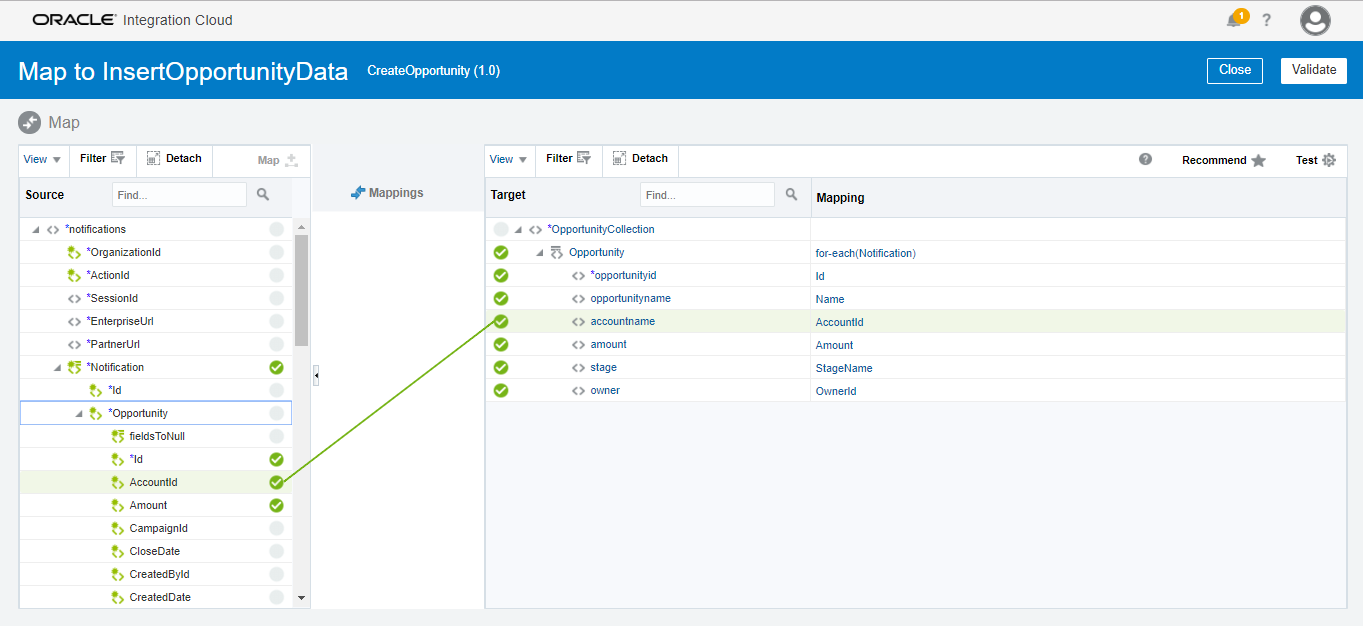Screen dimensions: 1363x626
Task: Click the Target search magnifier icon
Action: pos(791,195)
